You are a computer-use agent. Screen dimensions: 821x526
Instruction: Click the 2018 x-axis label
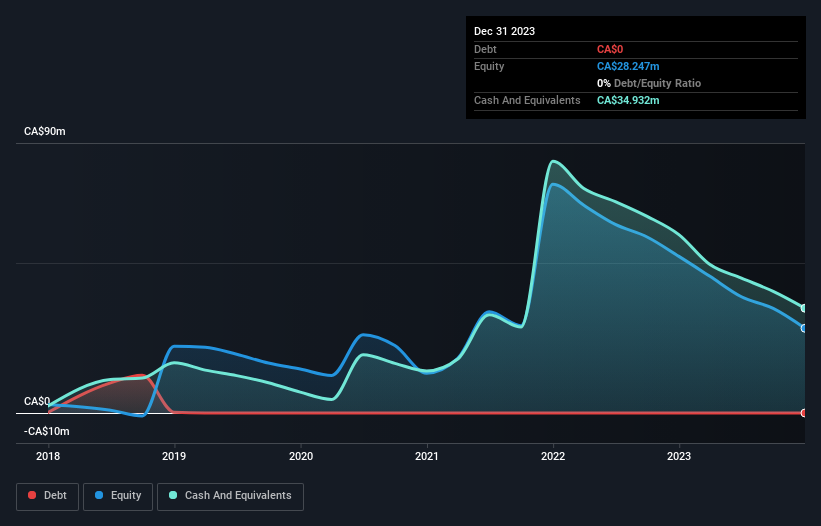point(48,456)
